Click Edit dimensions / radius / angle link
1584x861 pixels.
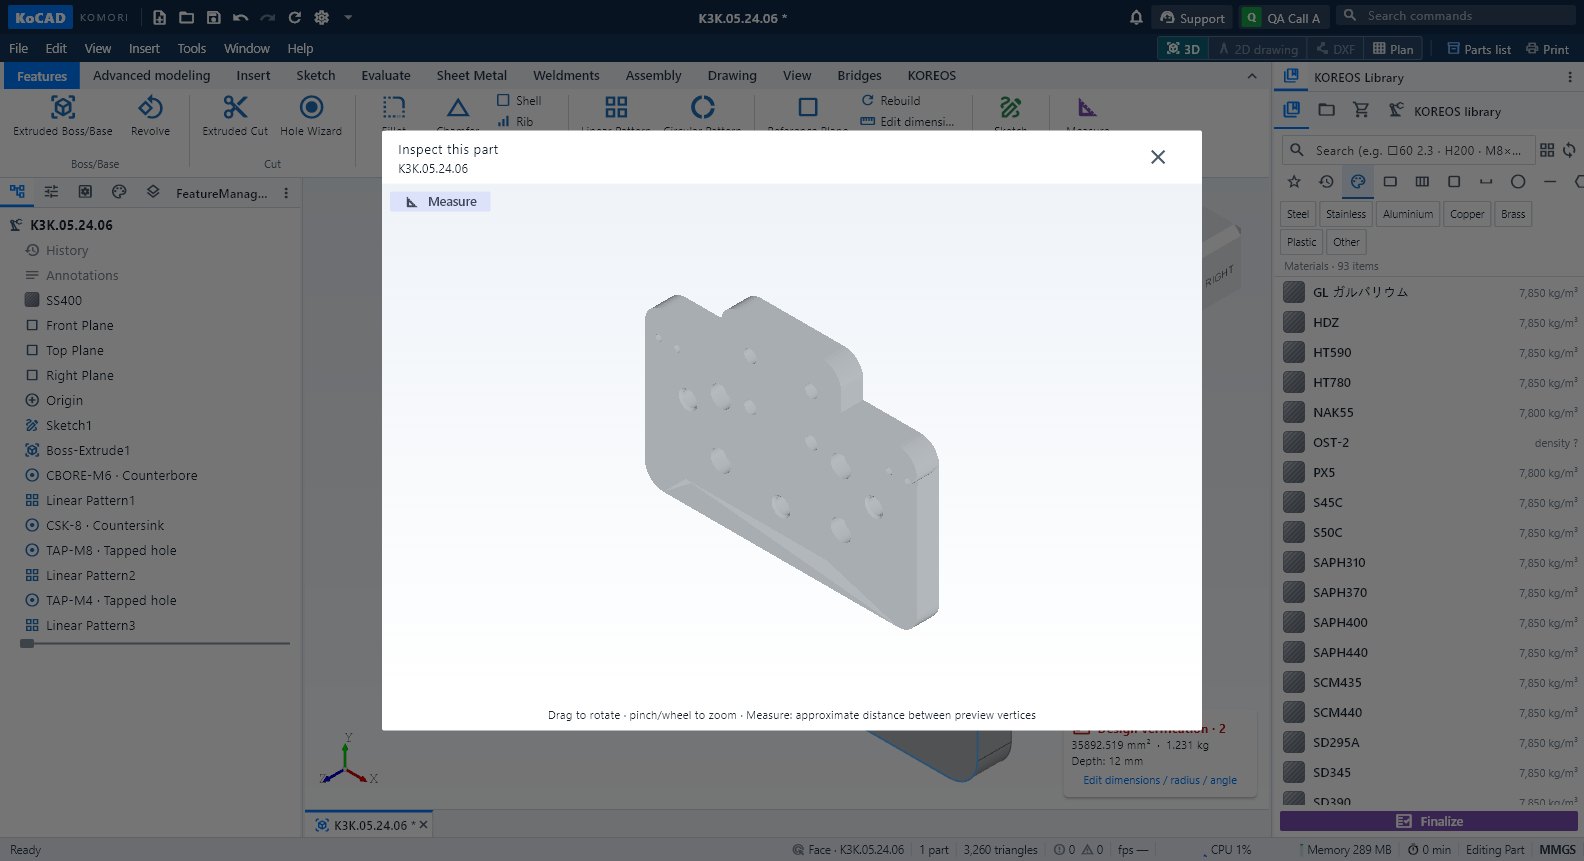1160,780
